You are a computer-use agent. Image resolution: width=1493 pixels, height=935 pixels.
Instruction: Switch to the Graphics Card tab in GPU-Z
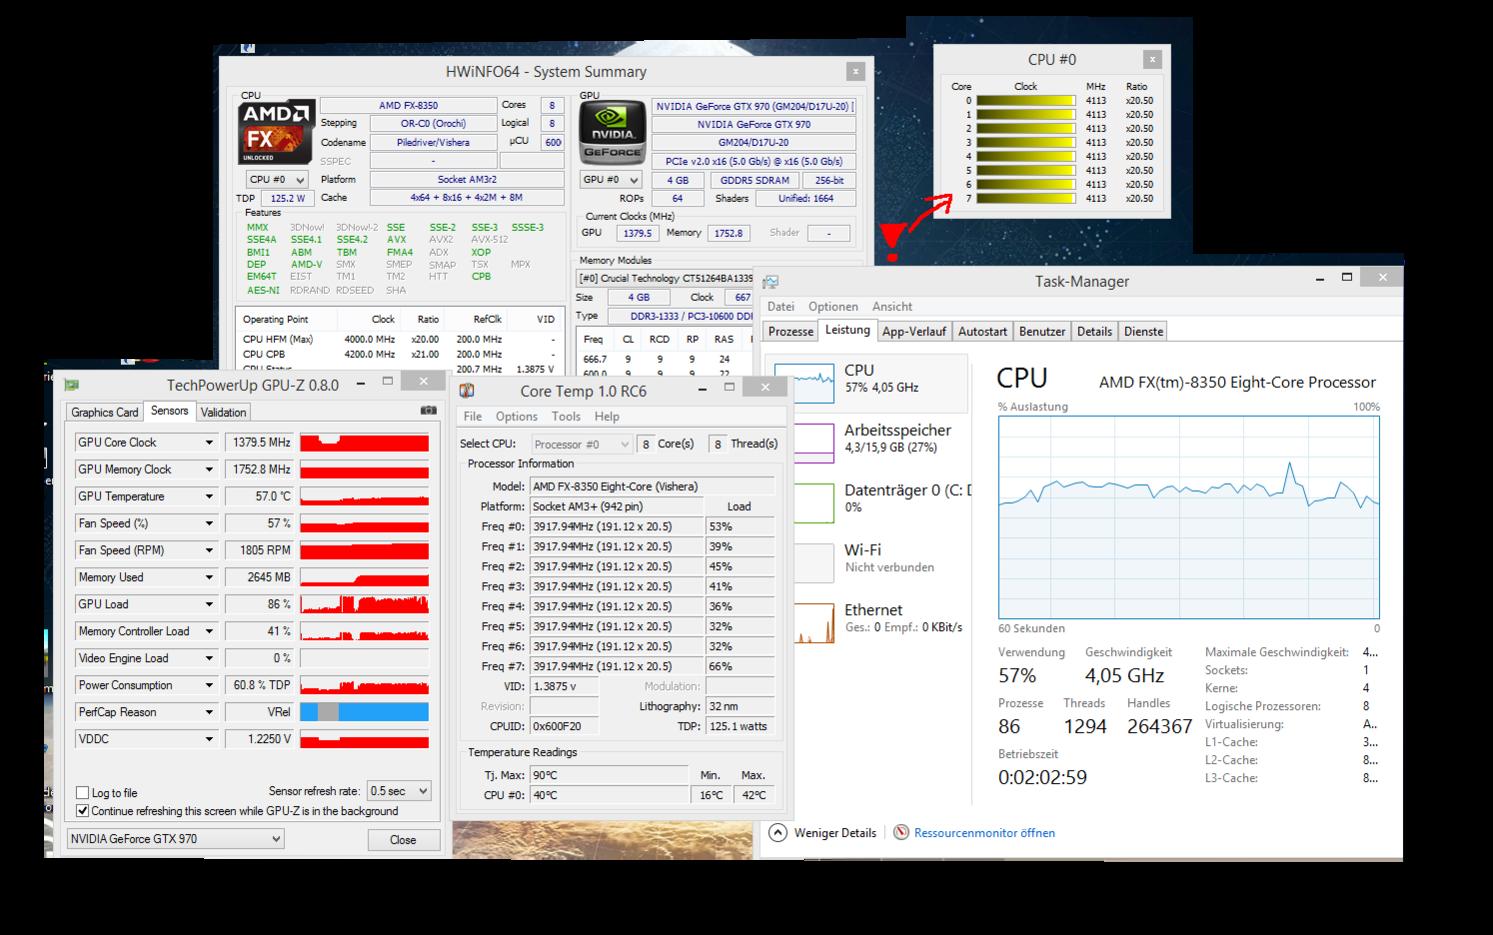pyautogui.click(x=105, y=412)
